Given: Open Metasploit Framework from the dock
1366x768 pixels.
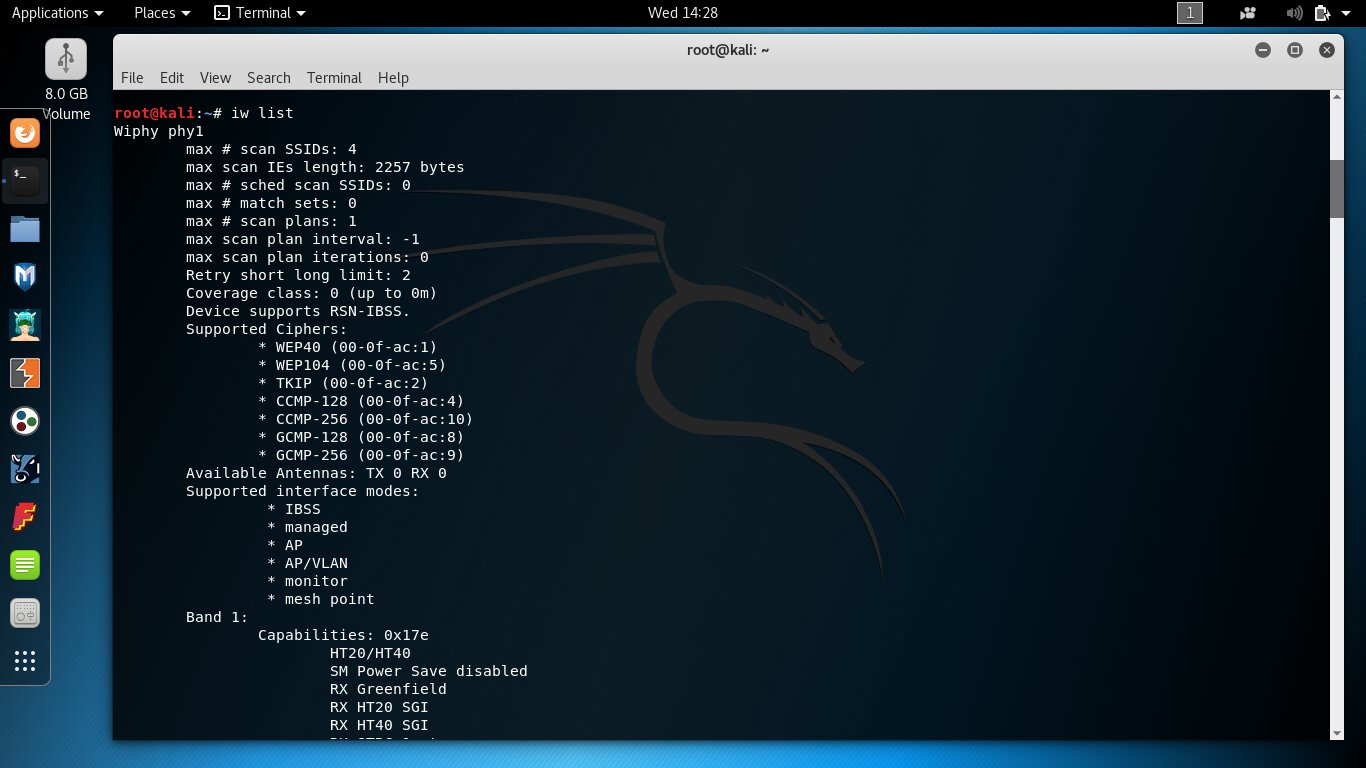Looking at the screenshot, I should tap(25, 277).
